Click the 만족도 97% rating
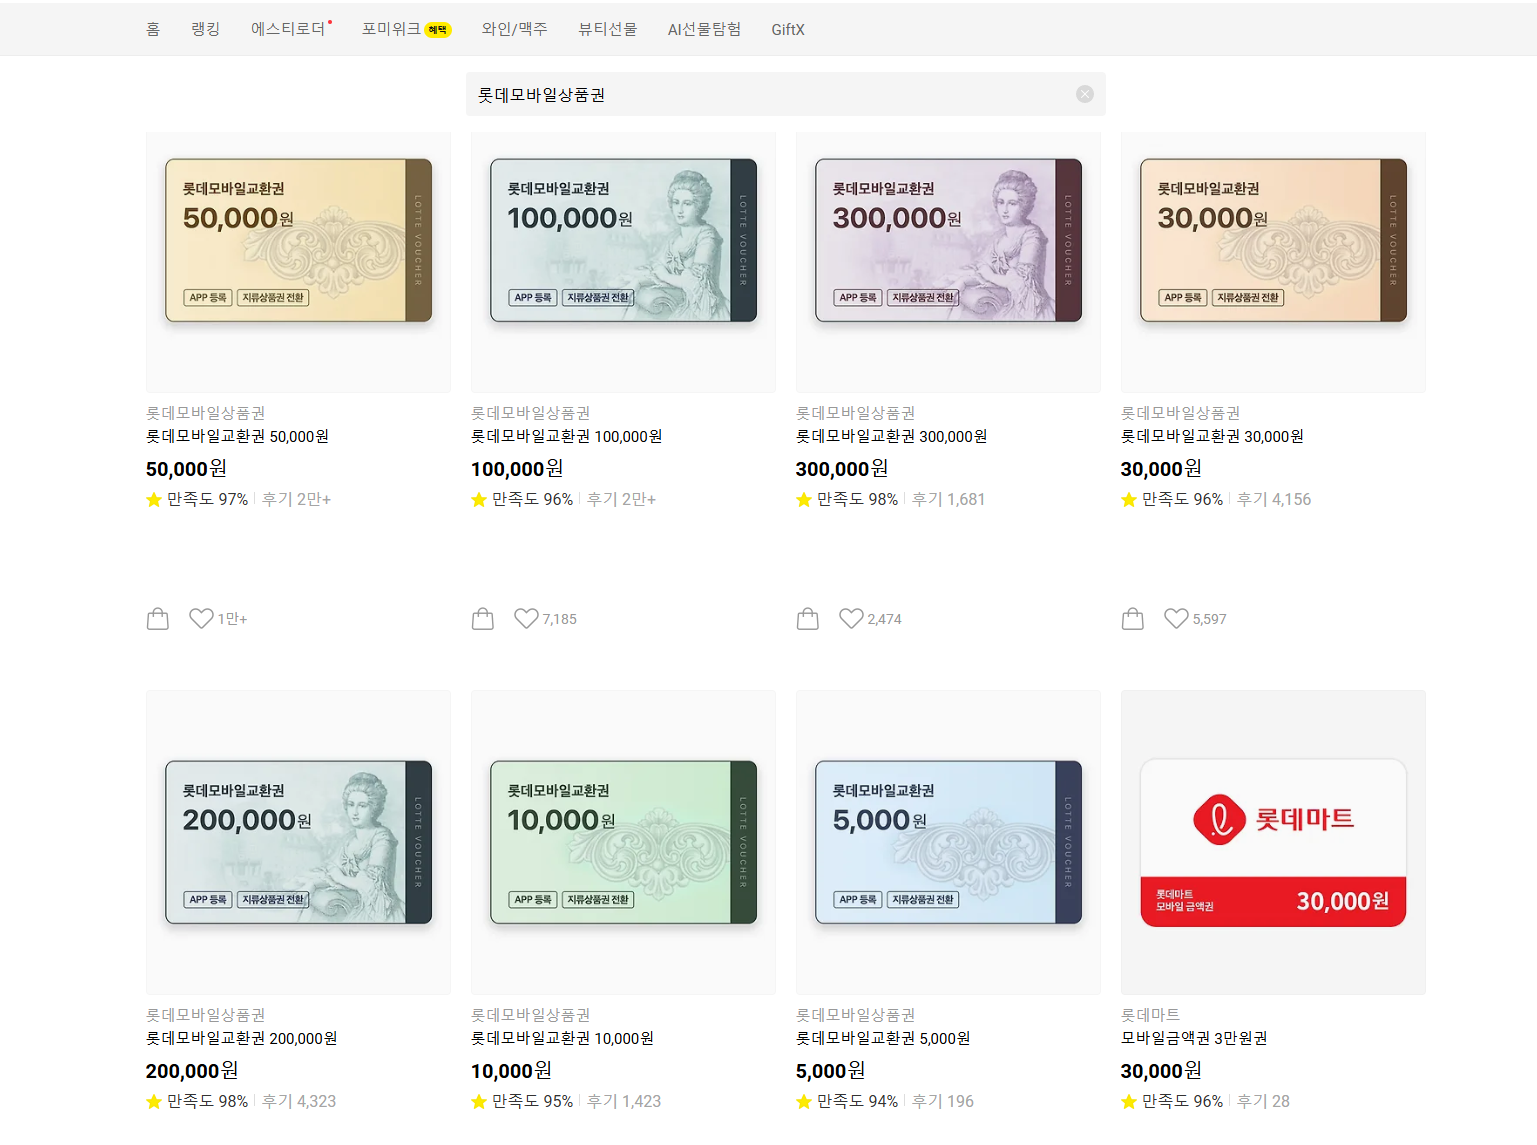The height and width of the screenshot is (1145, 1537). pyautogui.click(x=197, y=499)
